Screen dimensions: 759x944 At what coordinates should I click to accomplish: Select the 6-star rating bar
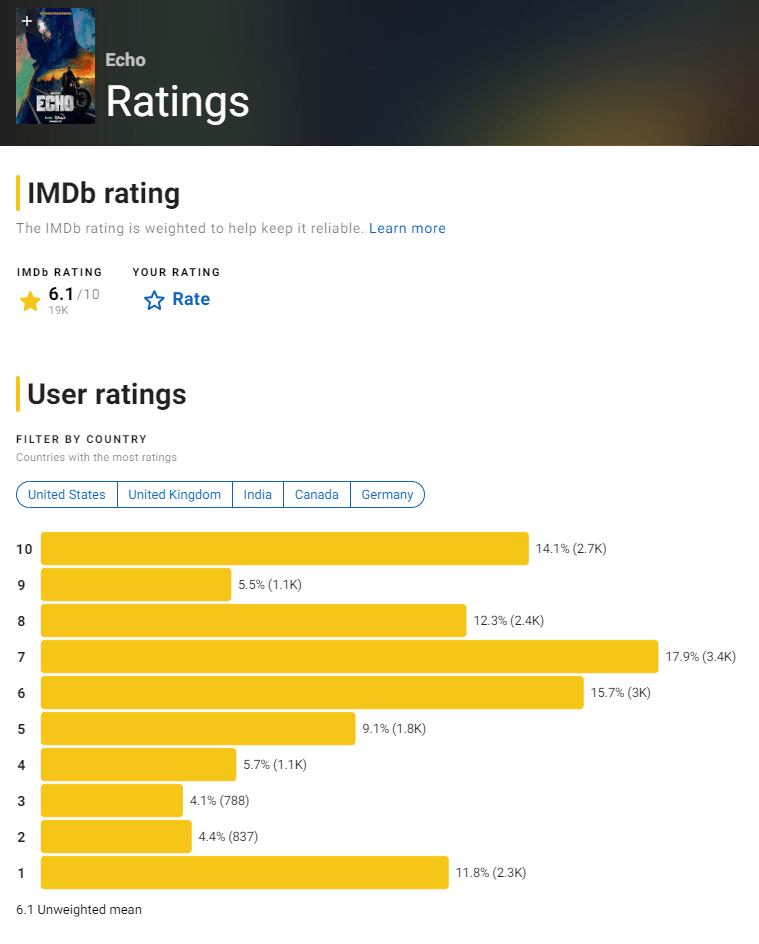[x=312, y=693]
